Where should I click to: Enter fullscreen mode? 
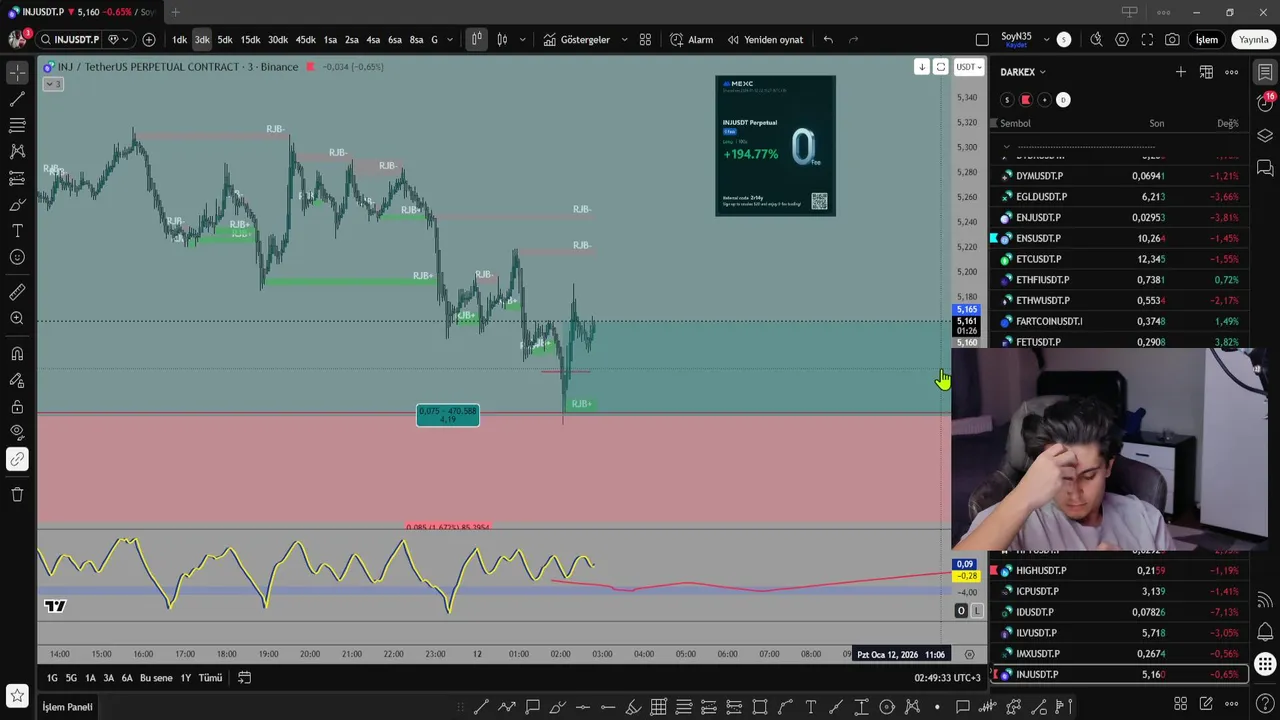pos(1147,40)
